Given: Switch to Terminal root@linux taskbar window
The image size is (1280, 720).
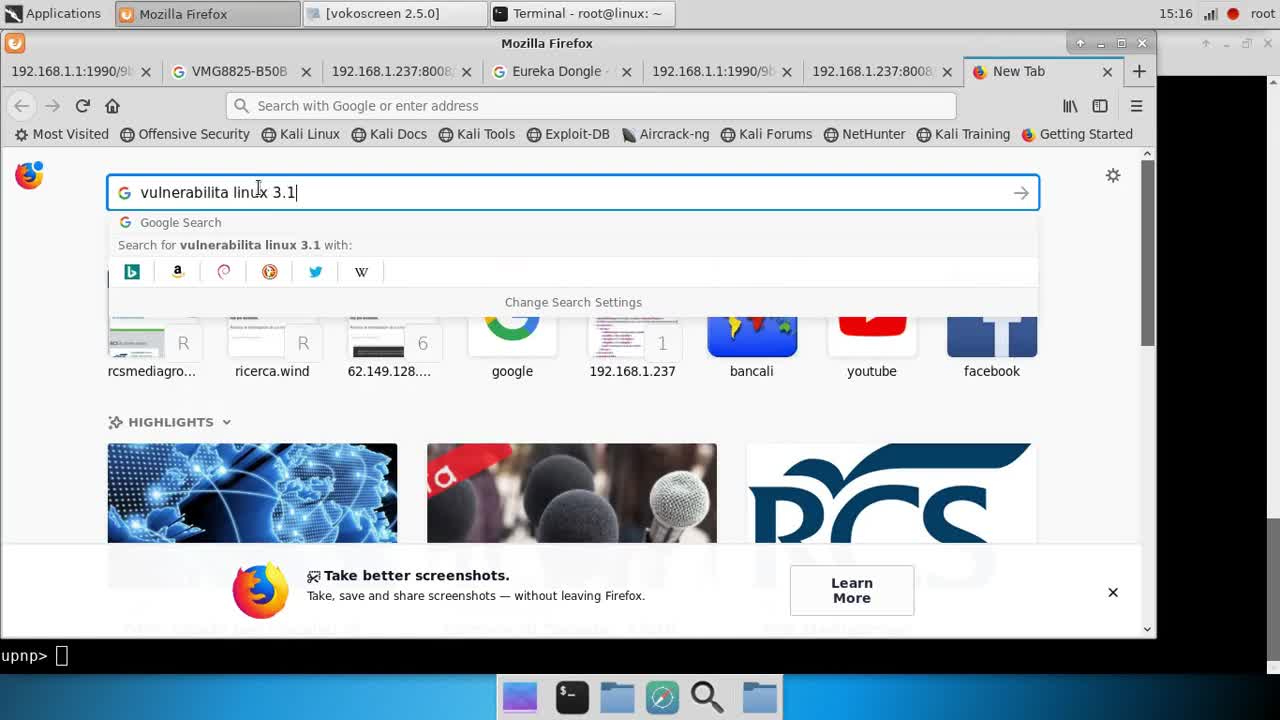Looking at the screenshot, I should [582, 13].
